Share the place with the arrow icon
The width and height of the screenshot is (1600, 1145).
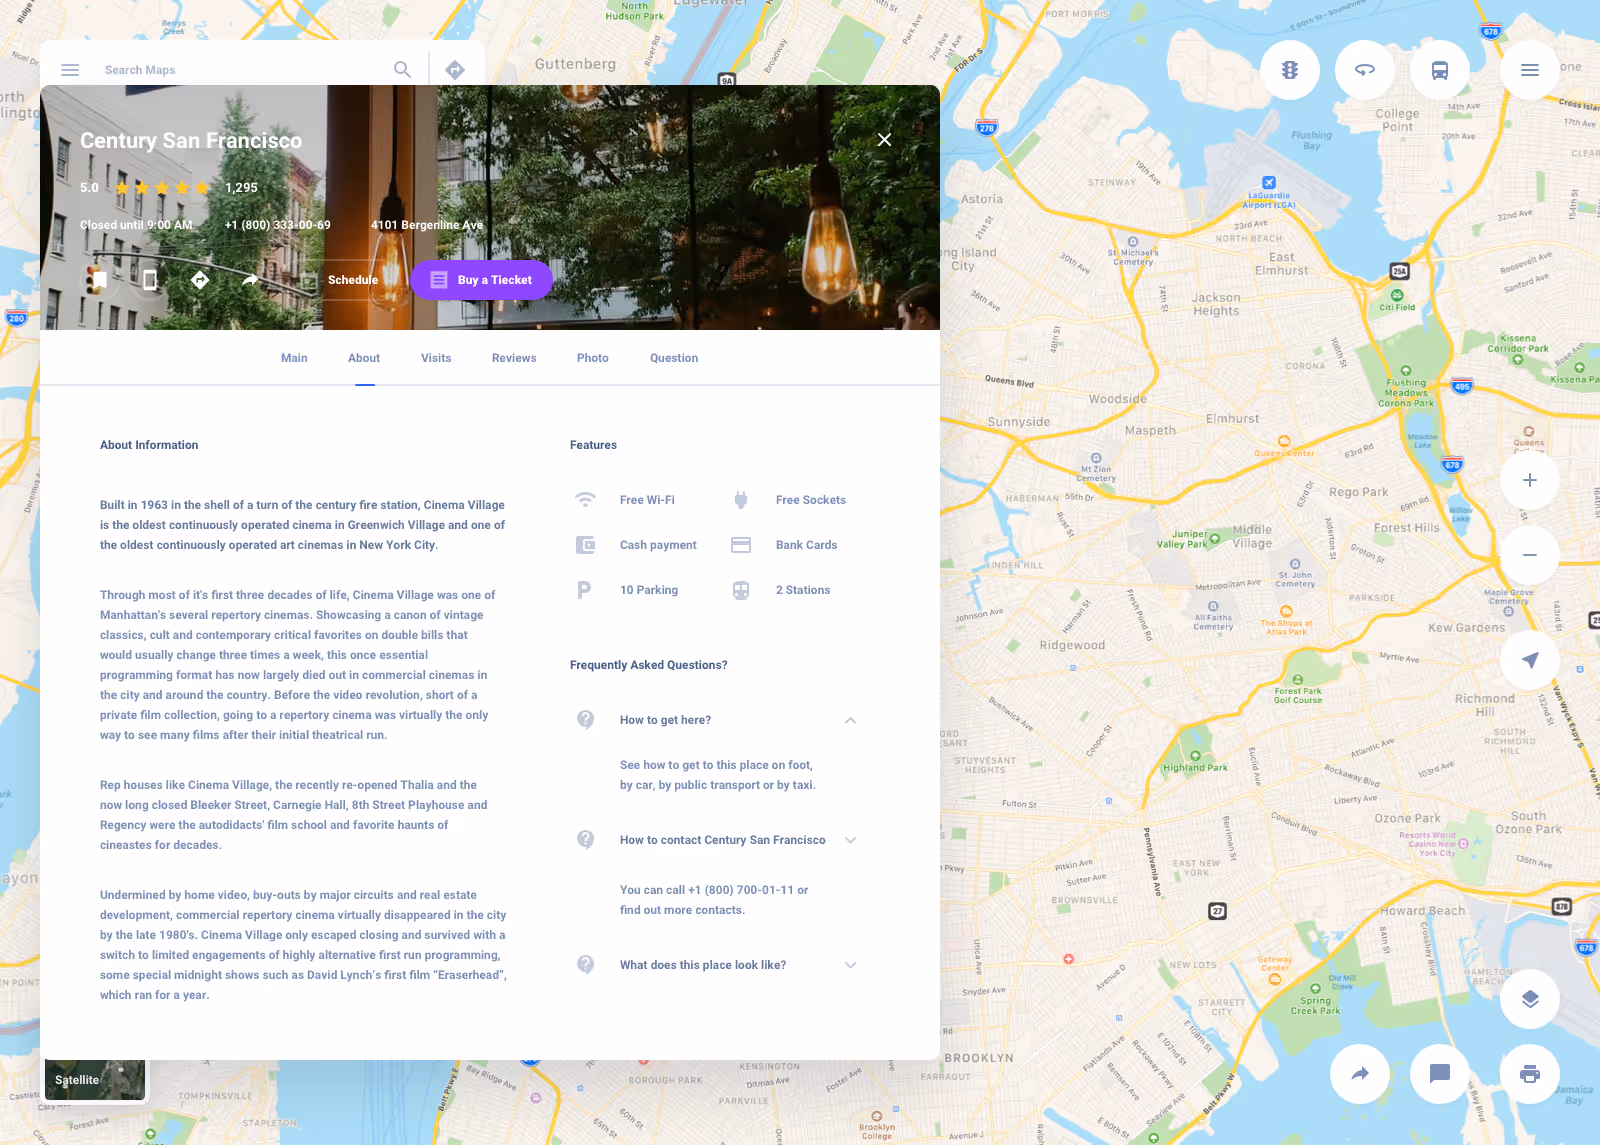click(248, 280)
